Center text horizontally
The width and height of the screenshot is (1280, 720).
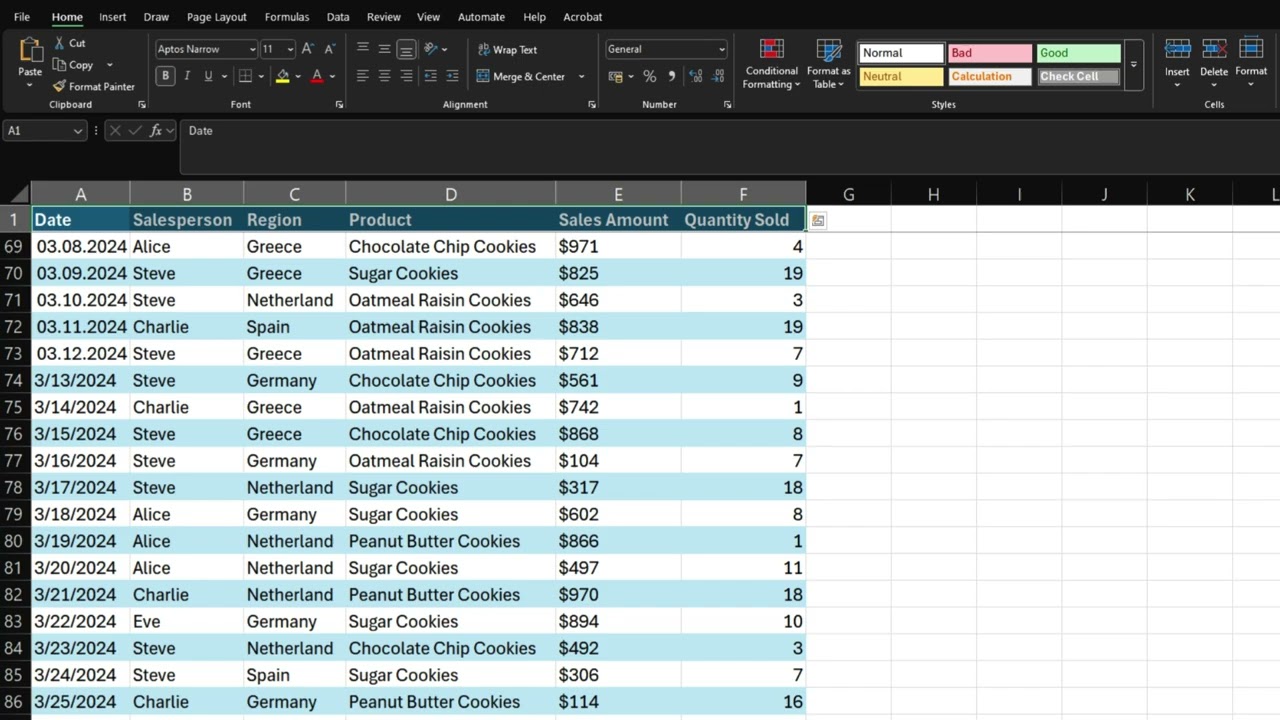tap(384, 76)
